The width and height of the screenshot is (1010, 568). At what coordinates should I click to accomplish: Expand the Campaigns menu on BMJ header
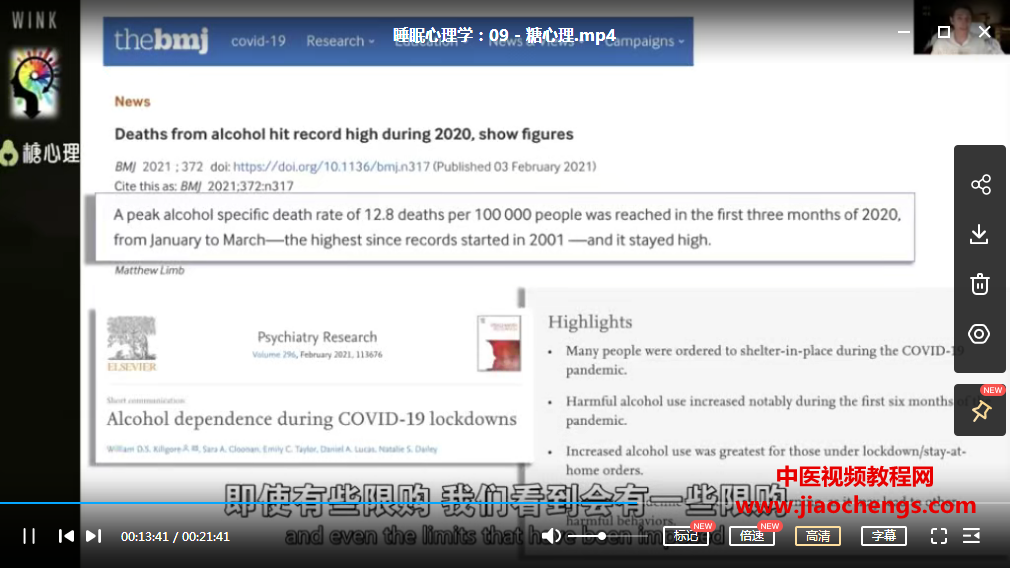[644, 41]
